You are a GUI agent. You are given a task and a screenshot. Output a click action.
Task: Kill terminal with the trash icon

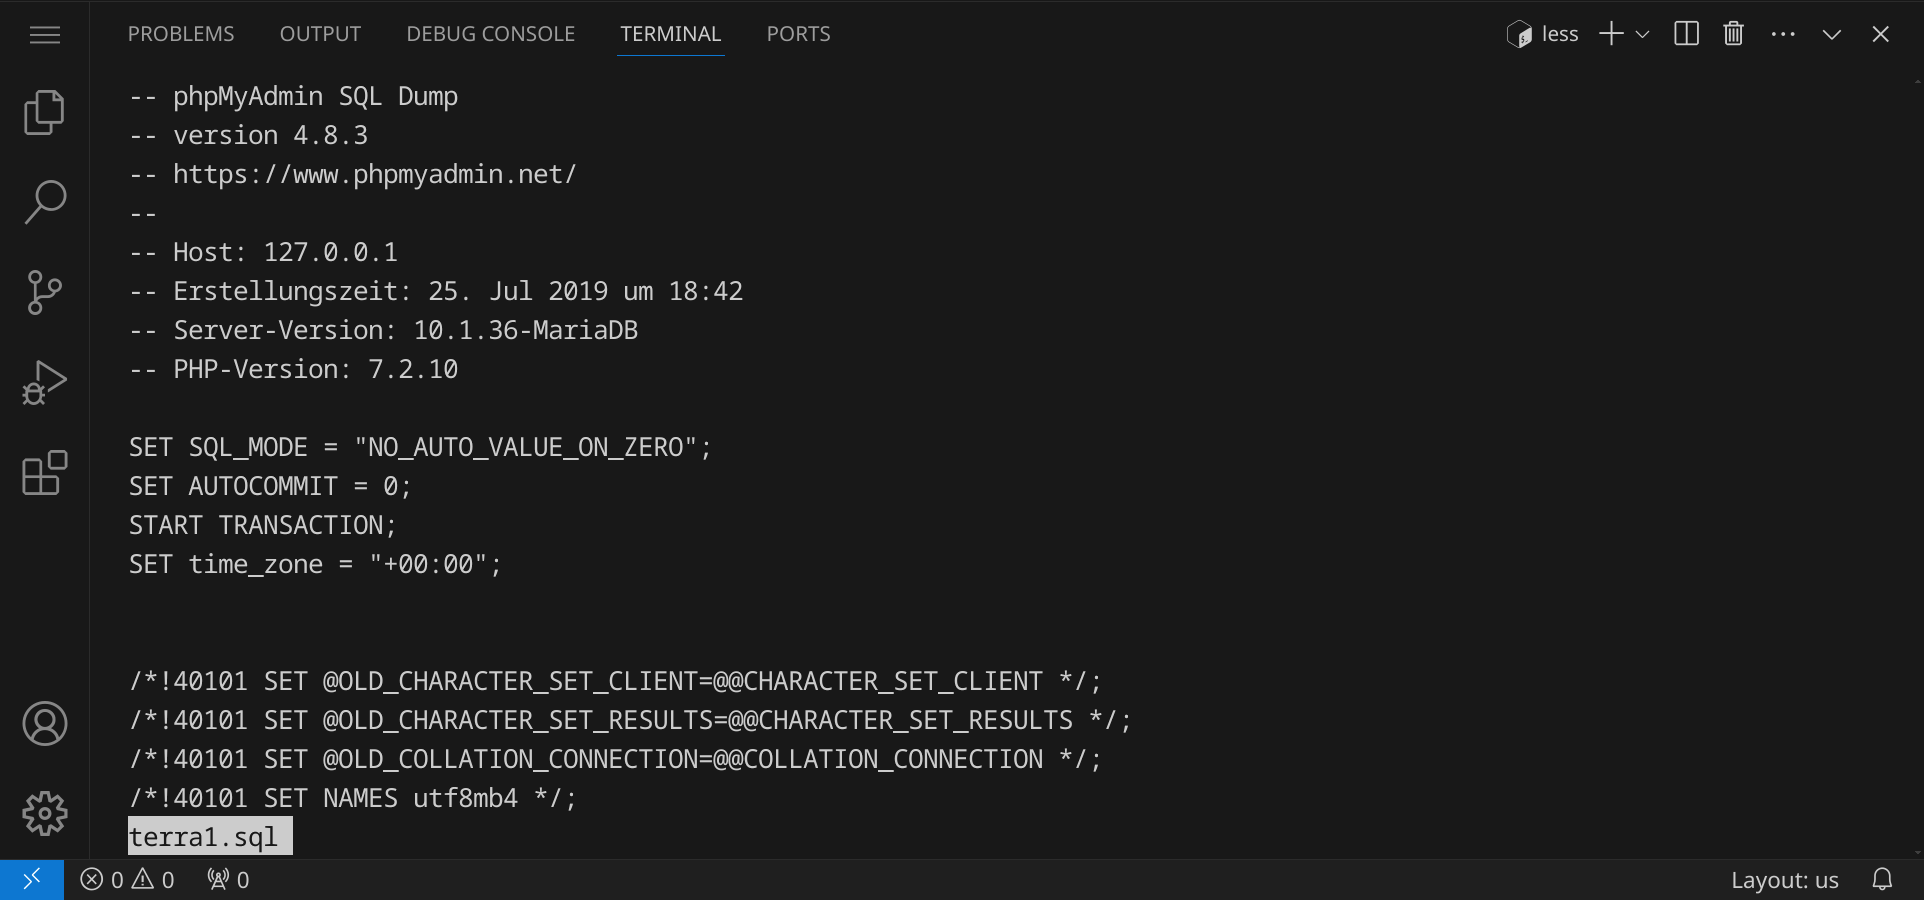pos(1733,34)
